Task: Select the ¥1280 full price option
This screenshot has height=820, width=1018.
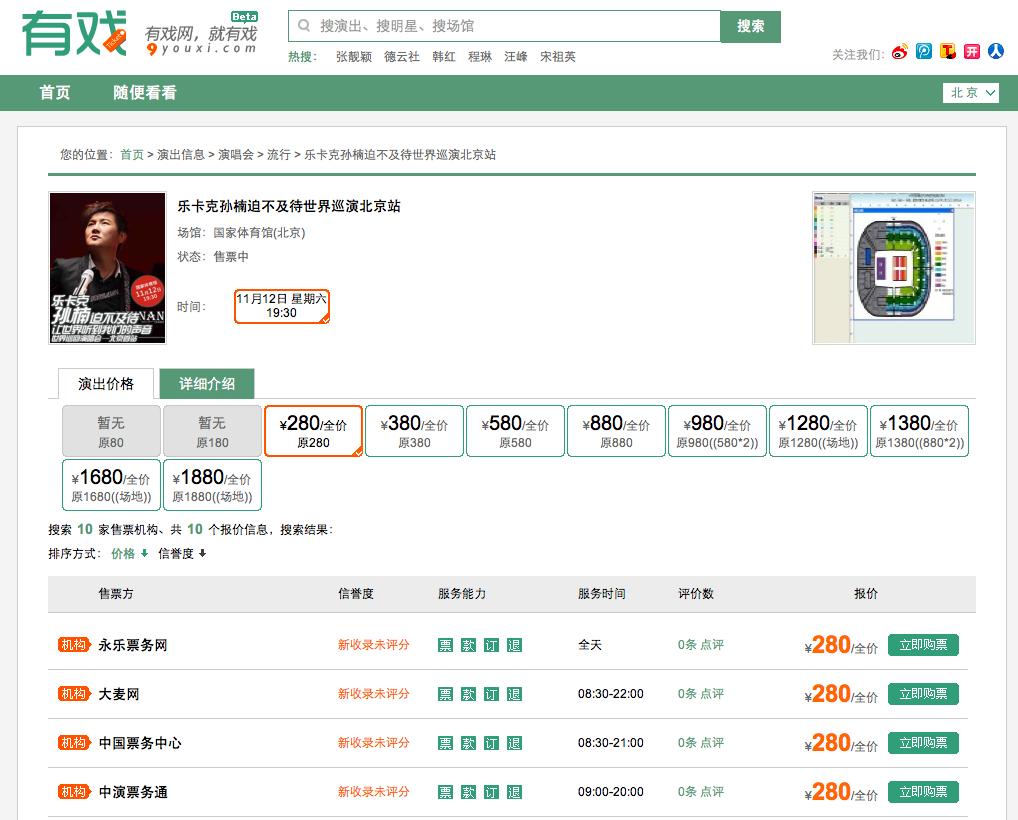Action: pos(818,431)
